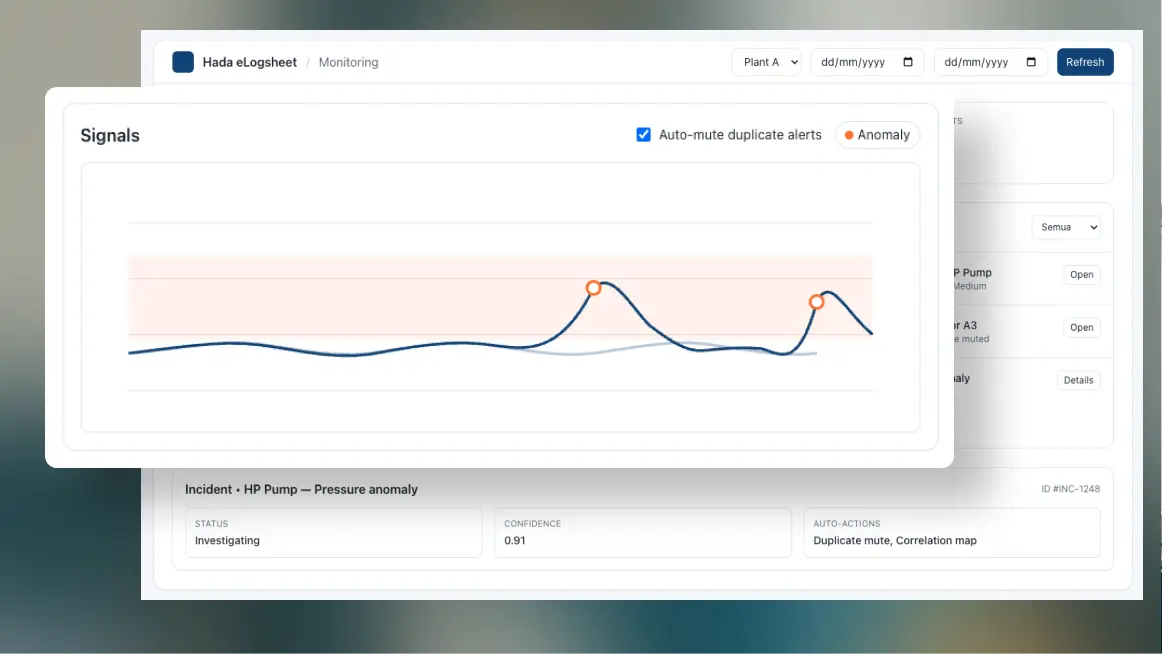Toggle Auto-mute duplicate alerts checkbox
The image size is (1163, 654).
tap(644, 135)
